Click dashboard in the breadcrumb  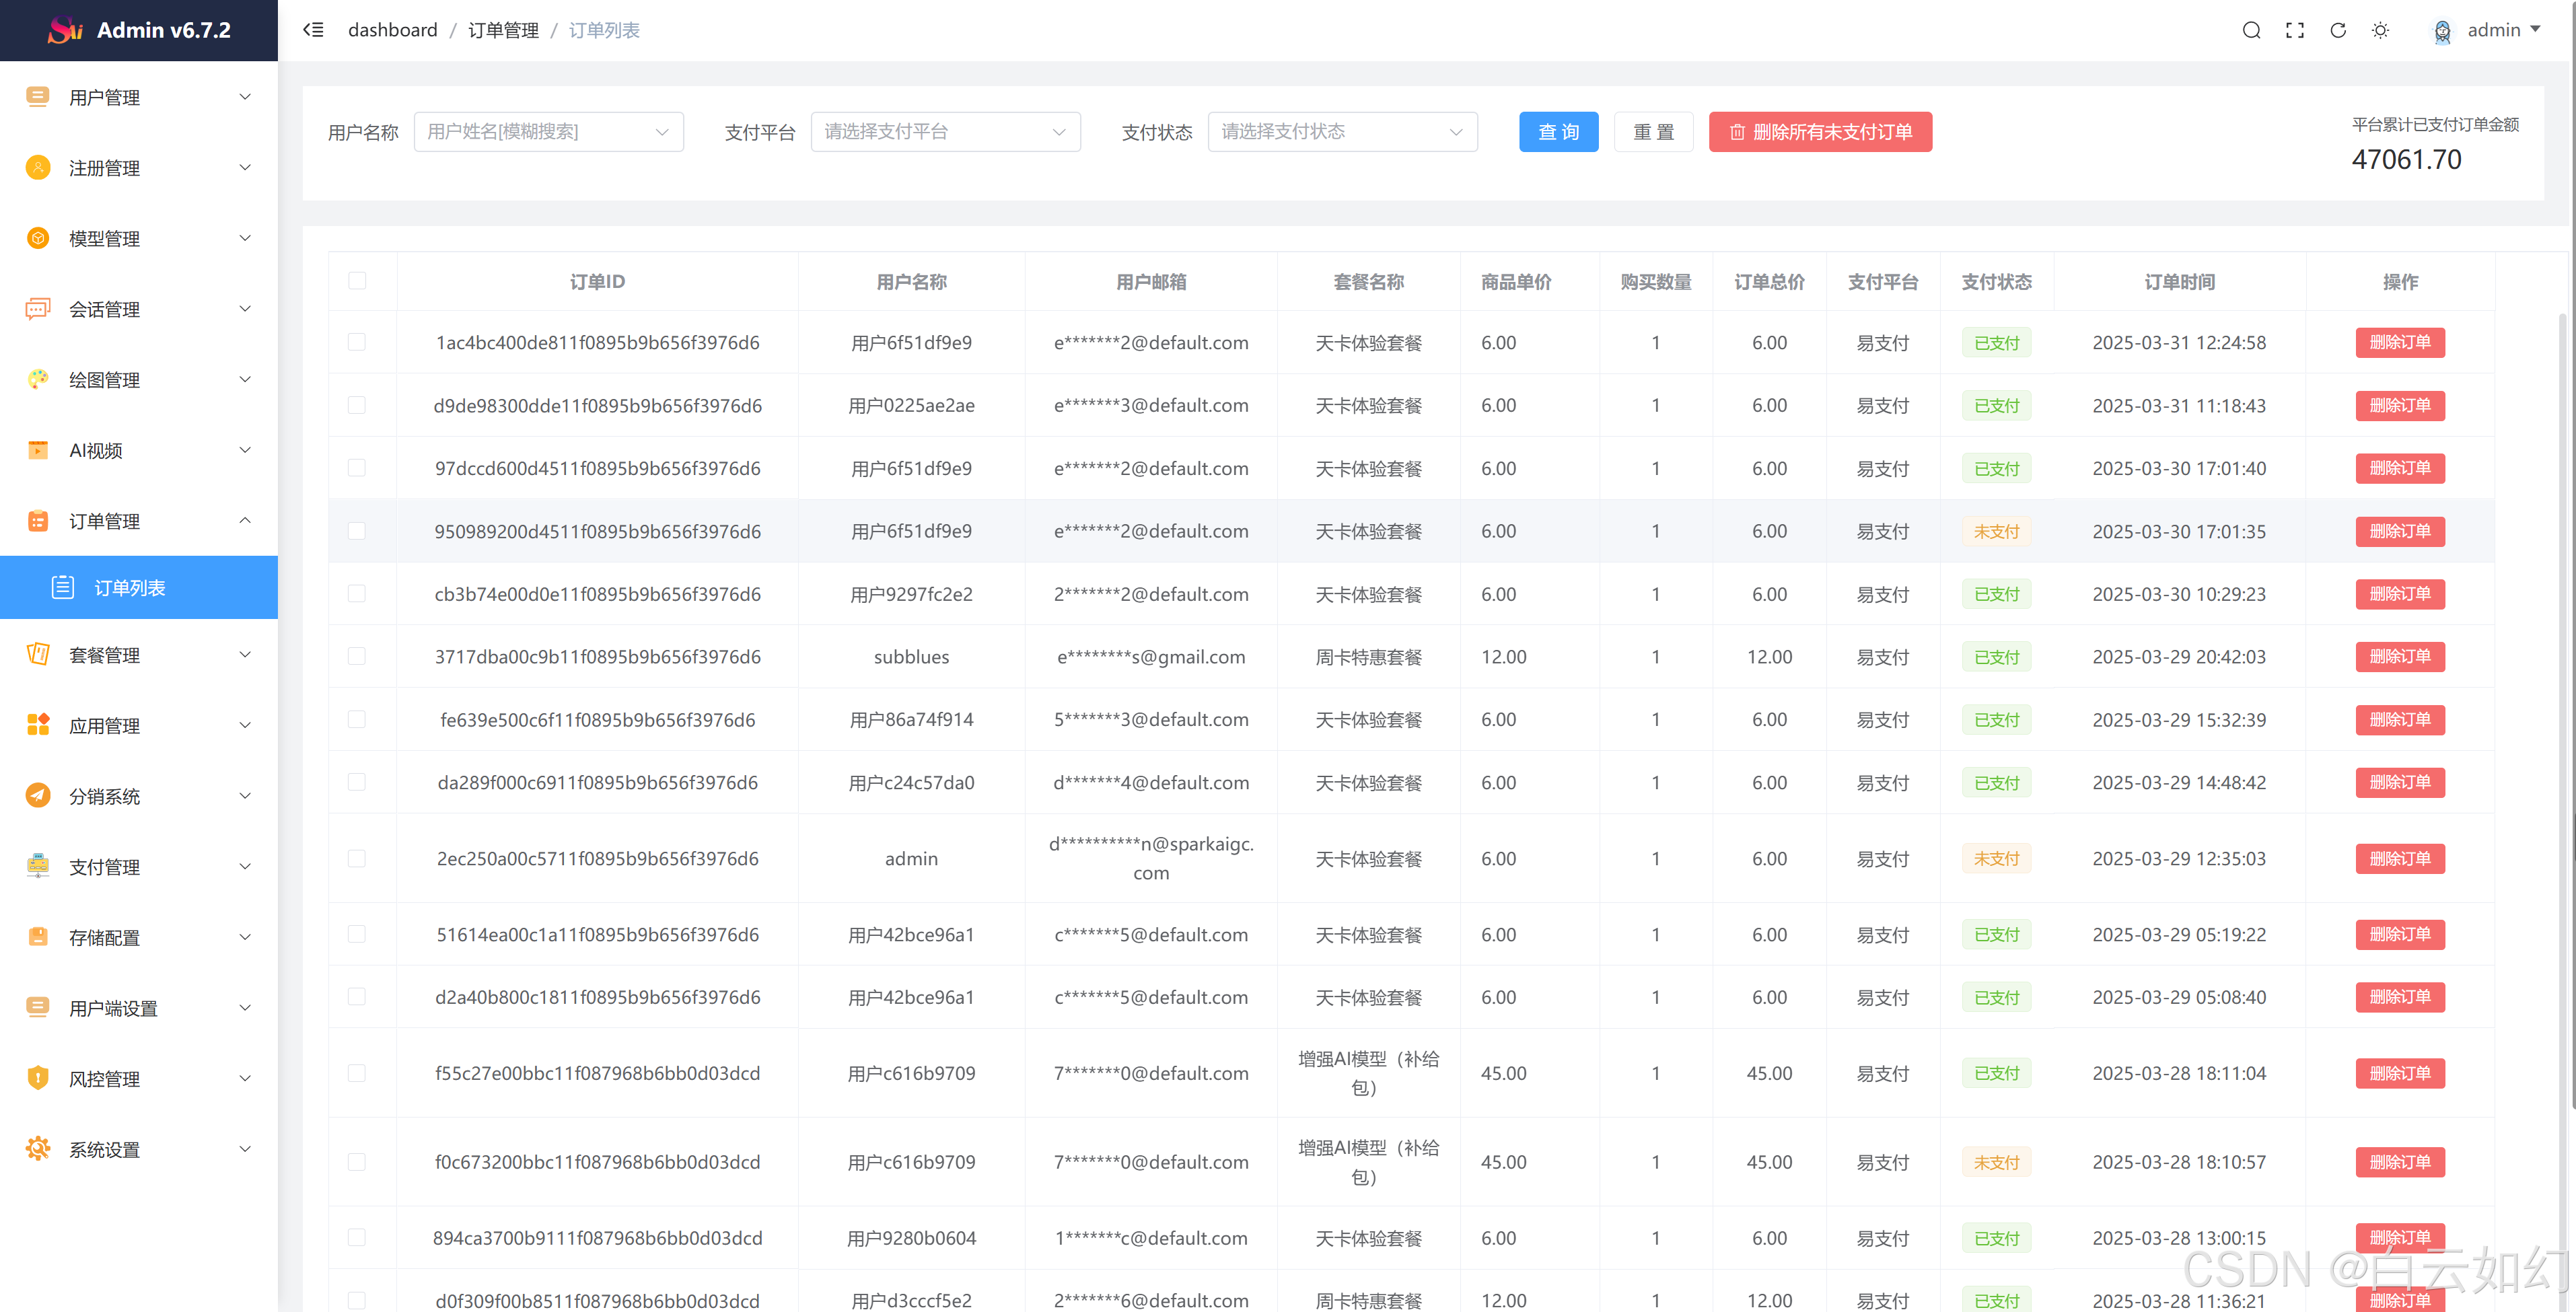[392, 30]
